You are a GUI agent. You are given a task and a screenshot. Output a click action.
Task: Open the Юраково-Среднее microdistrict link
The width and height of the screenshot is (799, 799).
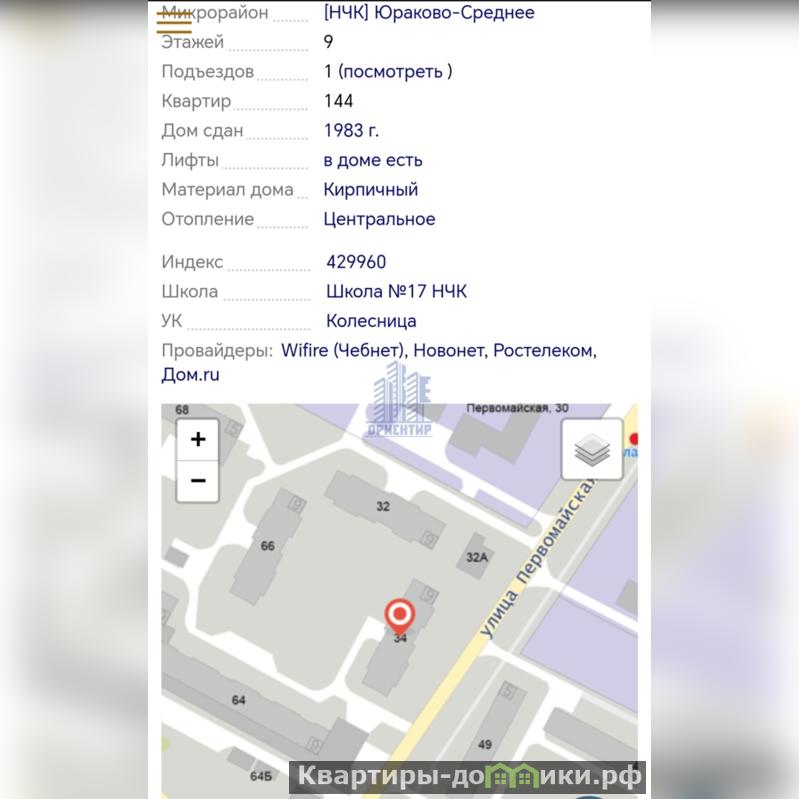coord(429,12)
